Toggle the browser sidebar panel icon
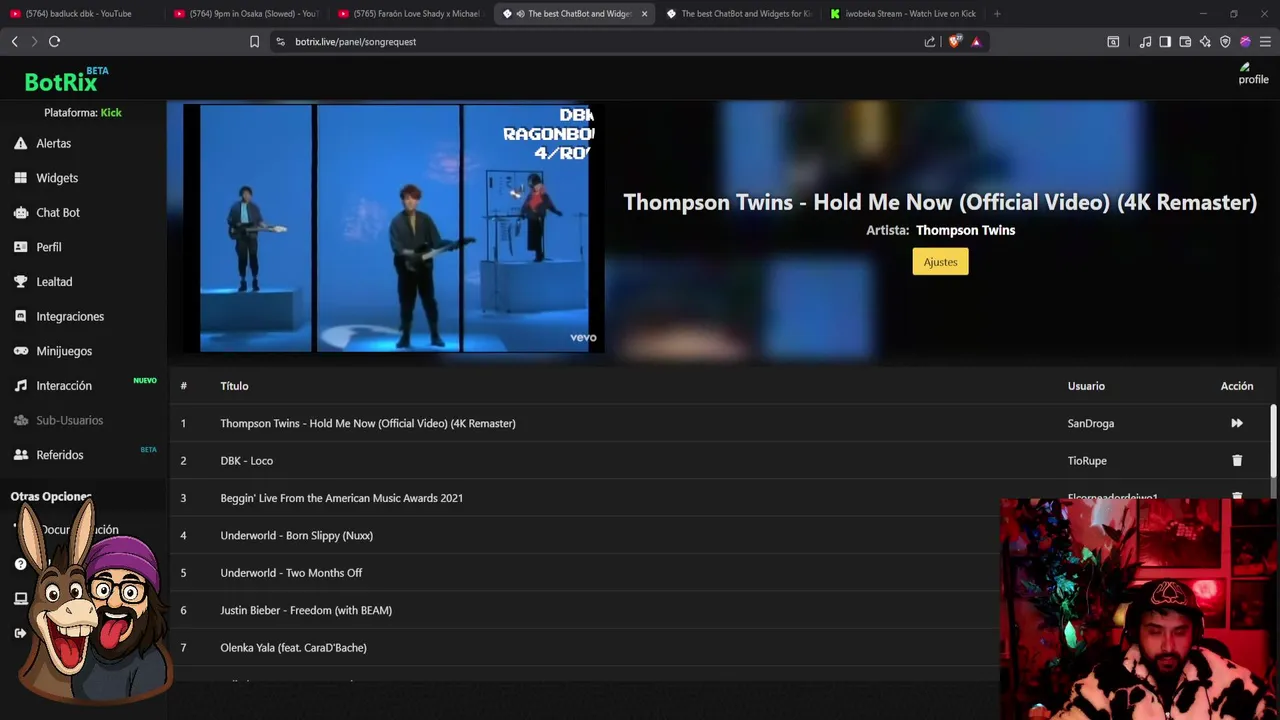This screenshot has height=720, width=1280. point(1165,41)
